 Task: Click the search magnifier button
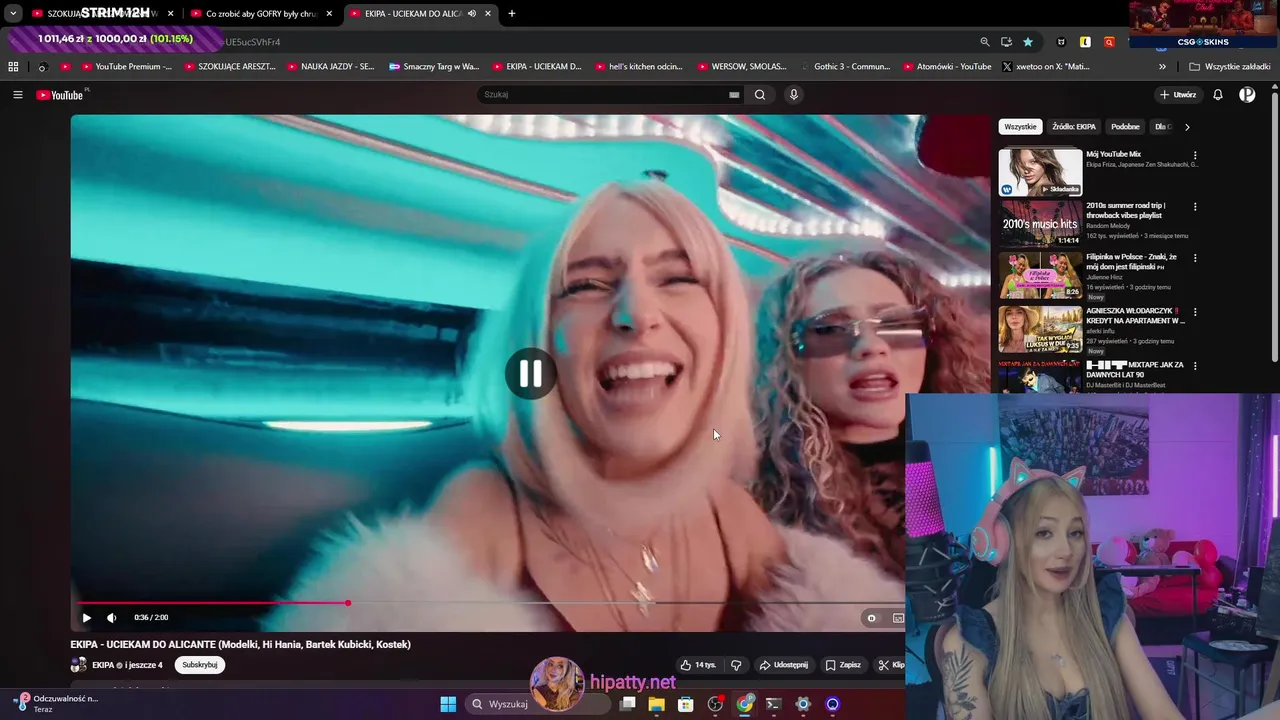click(x=760, y=95)
